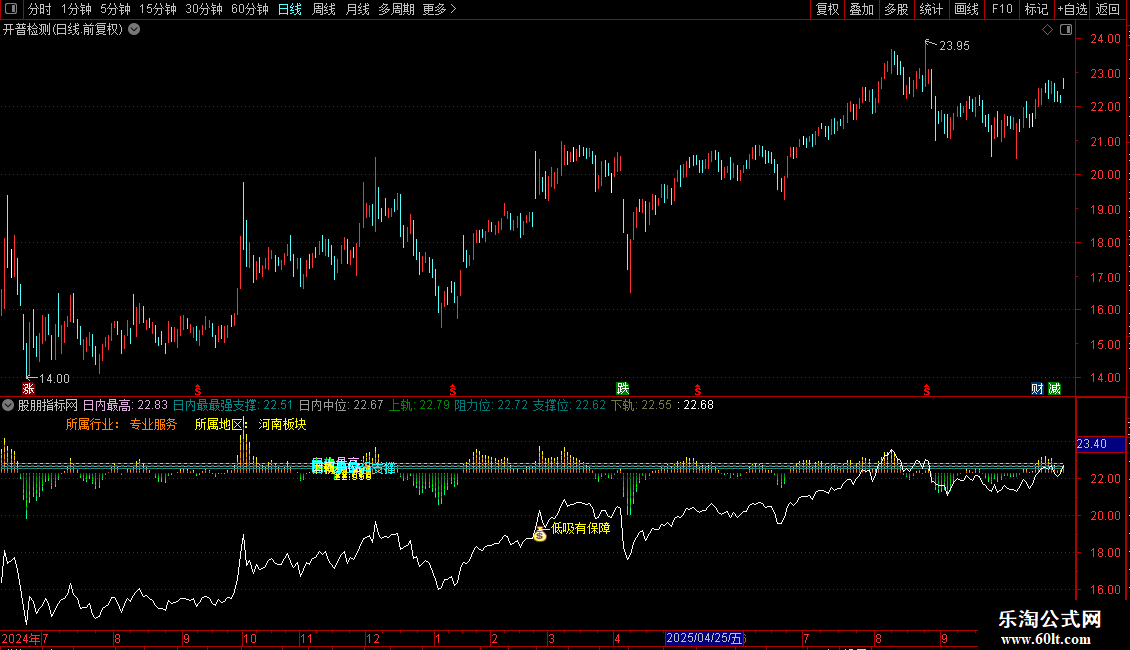Open the 统计 statistics tool

point(930,9)
